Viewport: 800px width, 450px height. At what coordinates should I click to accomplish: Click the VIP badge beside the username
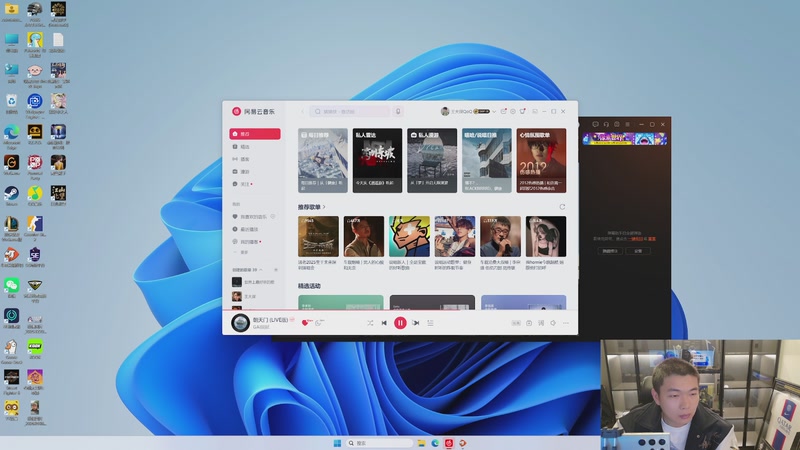click(x=482, y=111)
